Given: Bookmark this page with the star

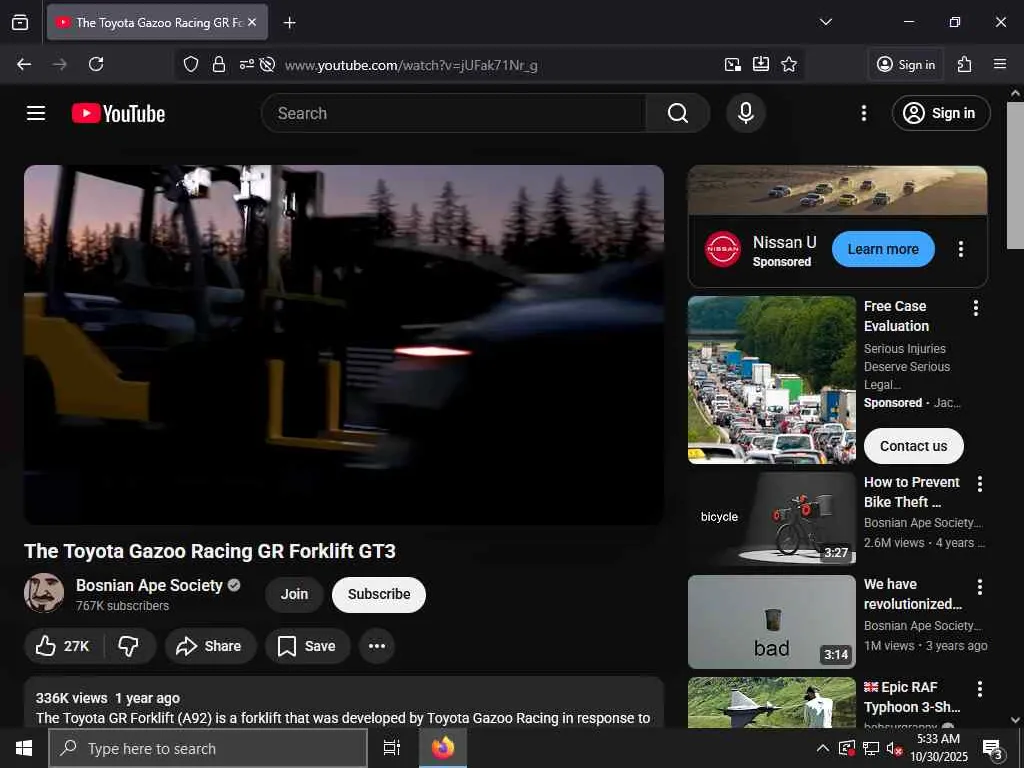Looking at the screenshot, I should [789, 64].
